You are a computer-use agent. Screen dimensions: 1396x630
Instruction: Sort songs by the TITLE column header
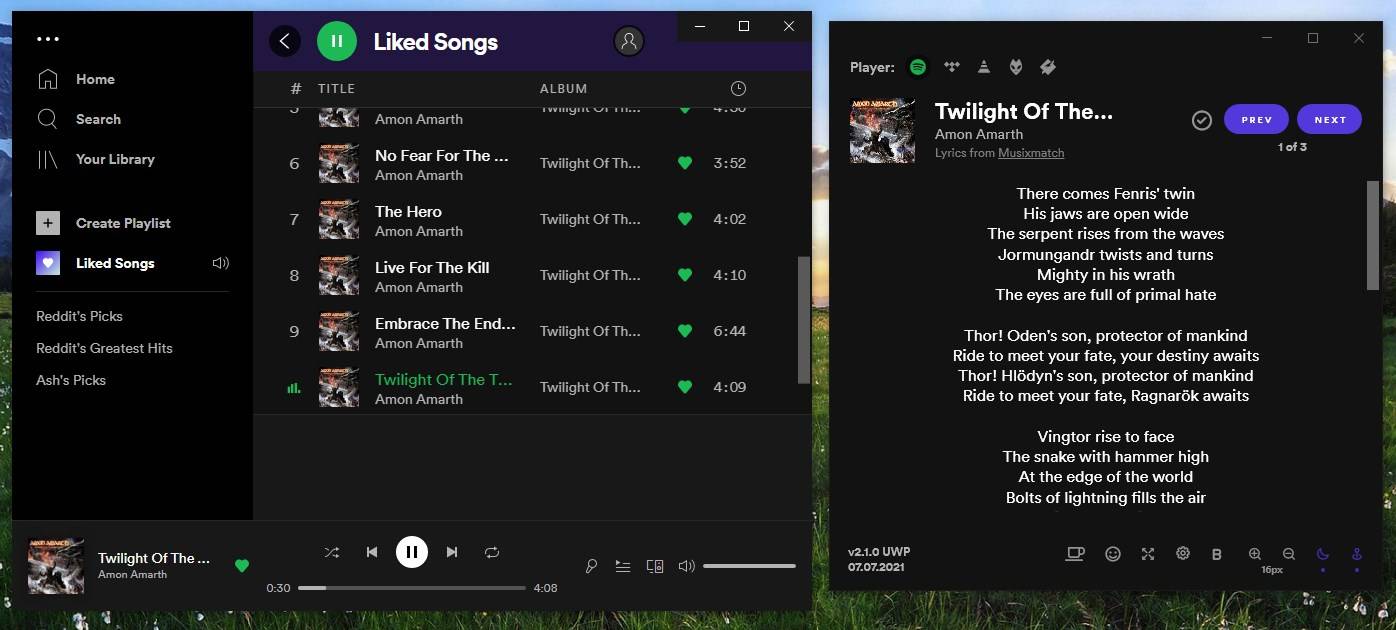[336, 88]
